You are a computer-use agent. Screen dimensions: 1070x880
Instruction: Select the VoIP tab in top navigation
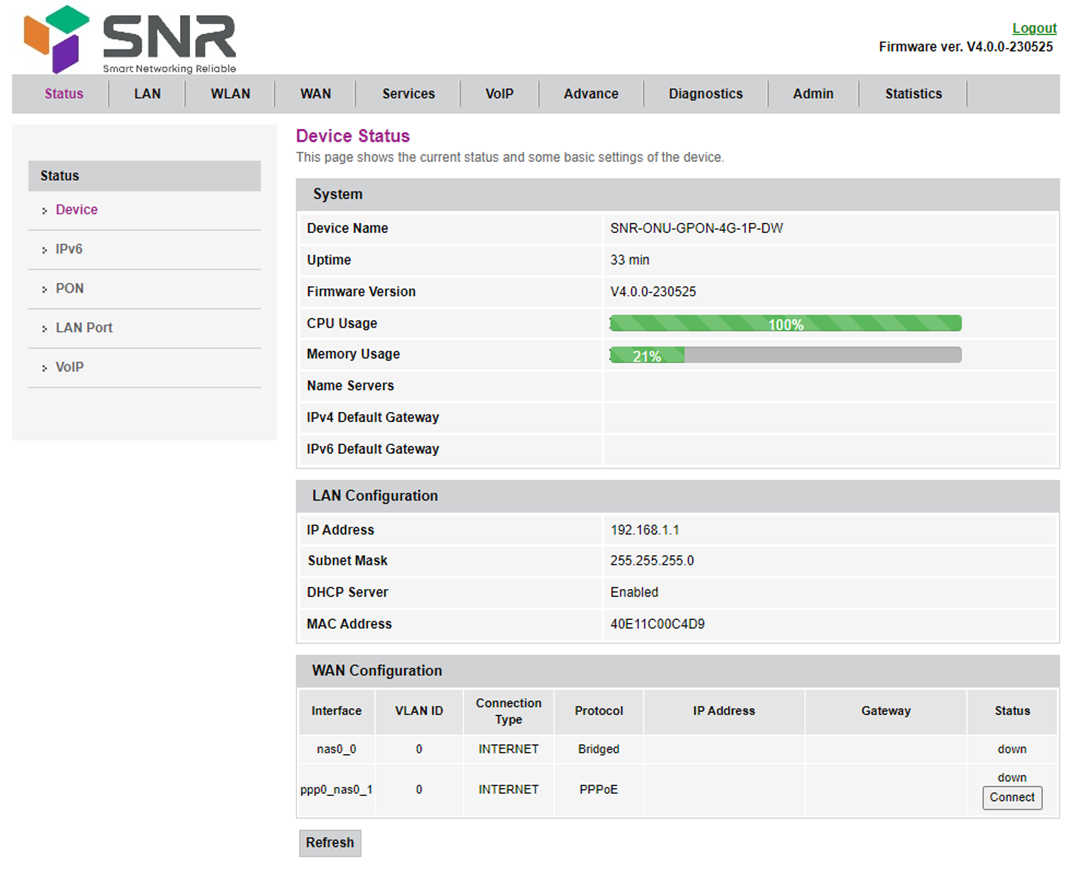(499, 94)
